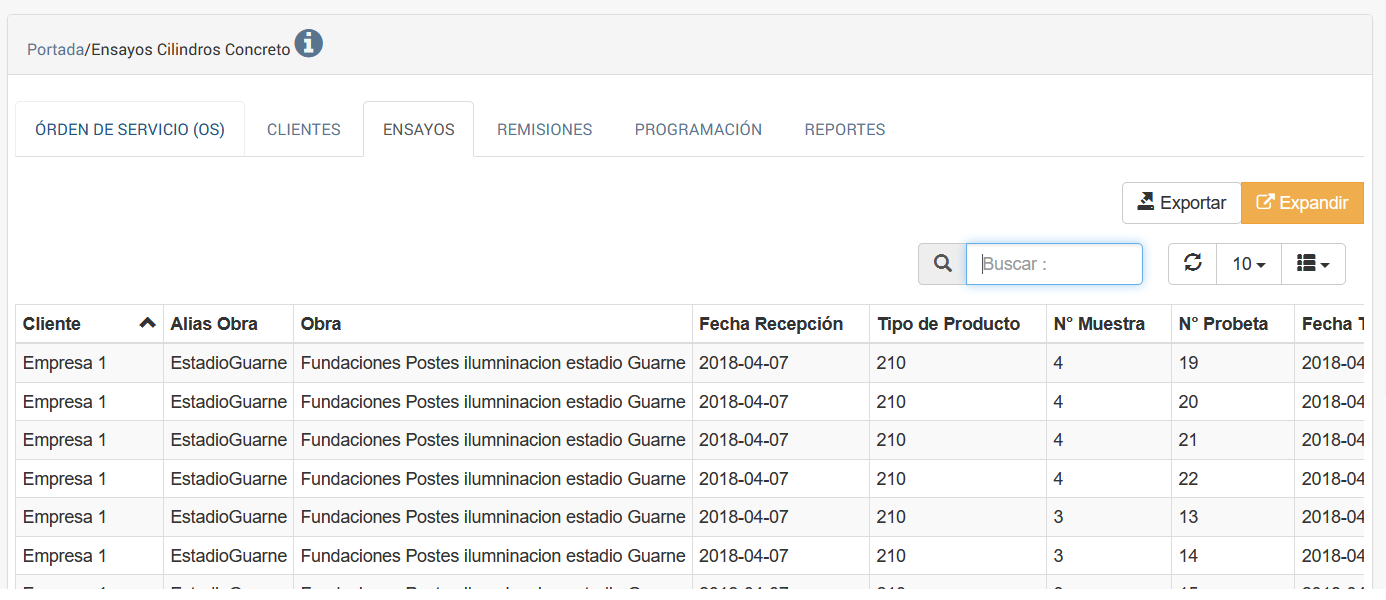This screenshot has height=600, width=1386.
Task: Sort by the Fecha Recepción column header
Action: 770,324
